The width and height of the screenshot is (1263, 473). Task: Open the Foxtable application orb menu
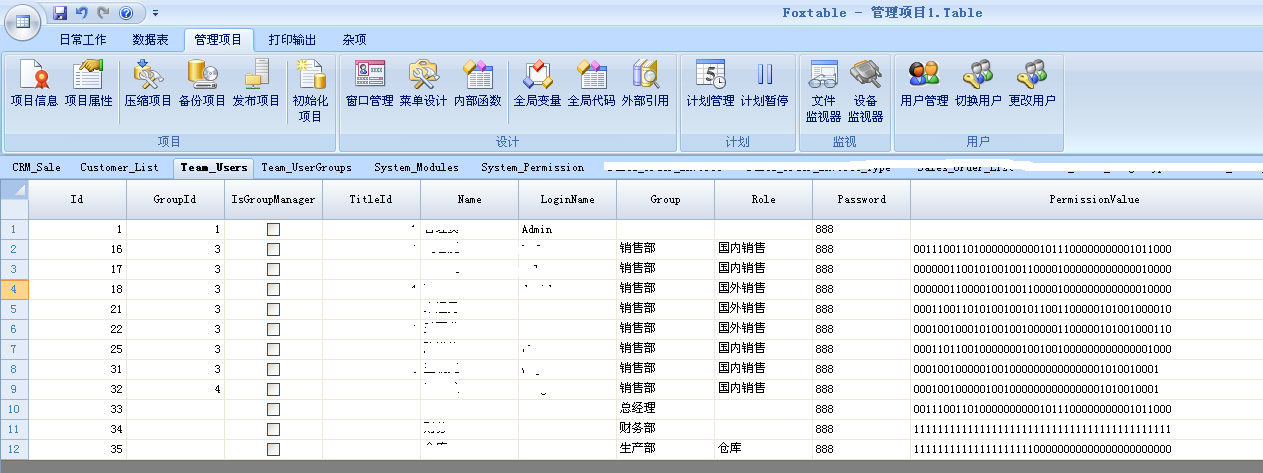click(24, 21)
